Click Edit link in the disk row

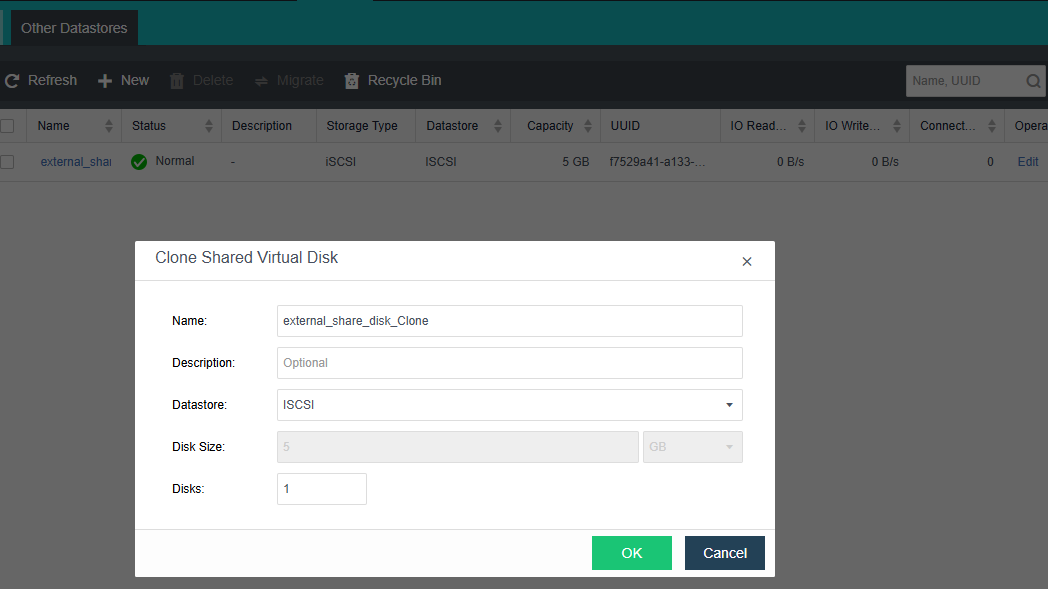point(1027,162)
